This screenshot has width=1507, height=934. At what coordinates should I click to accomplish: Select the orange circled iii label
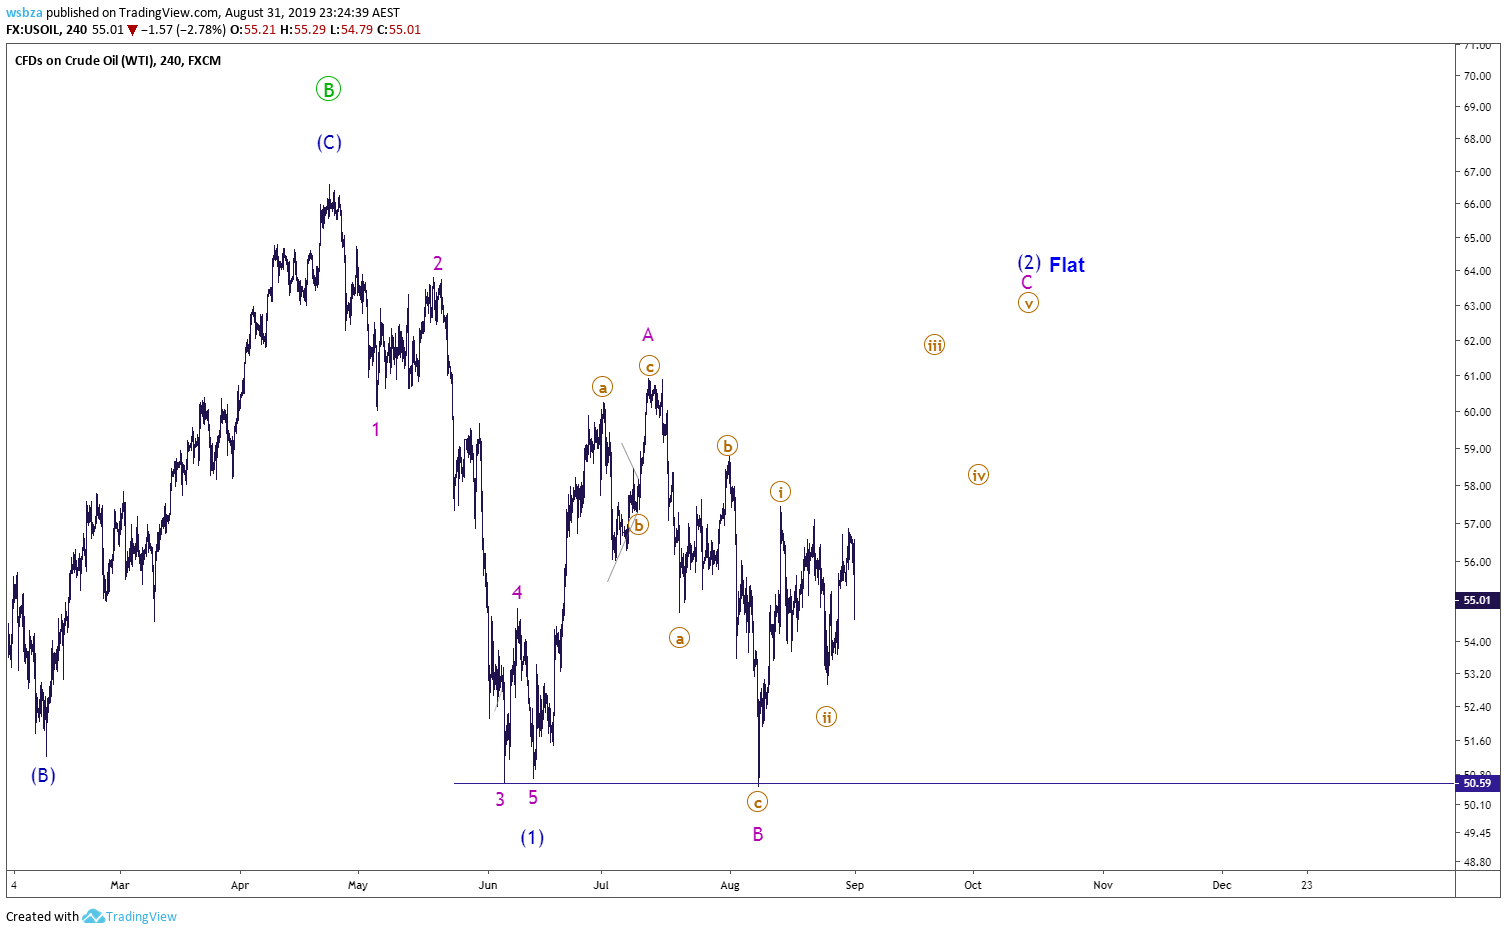click(934, 345)
